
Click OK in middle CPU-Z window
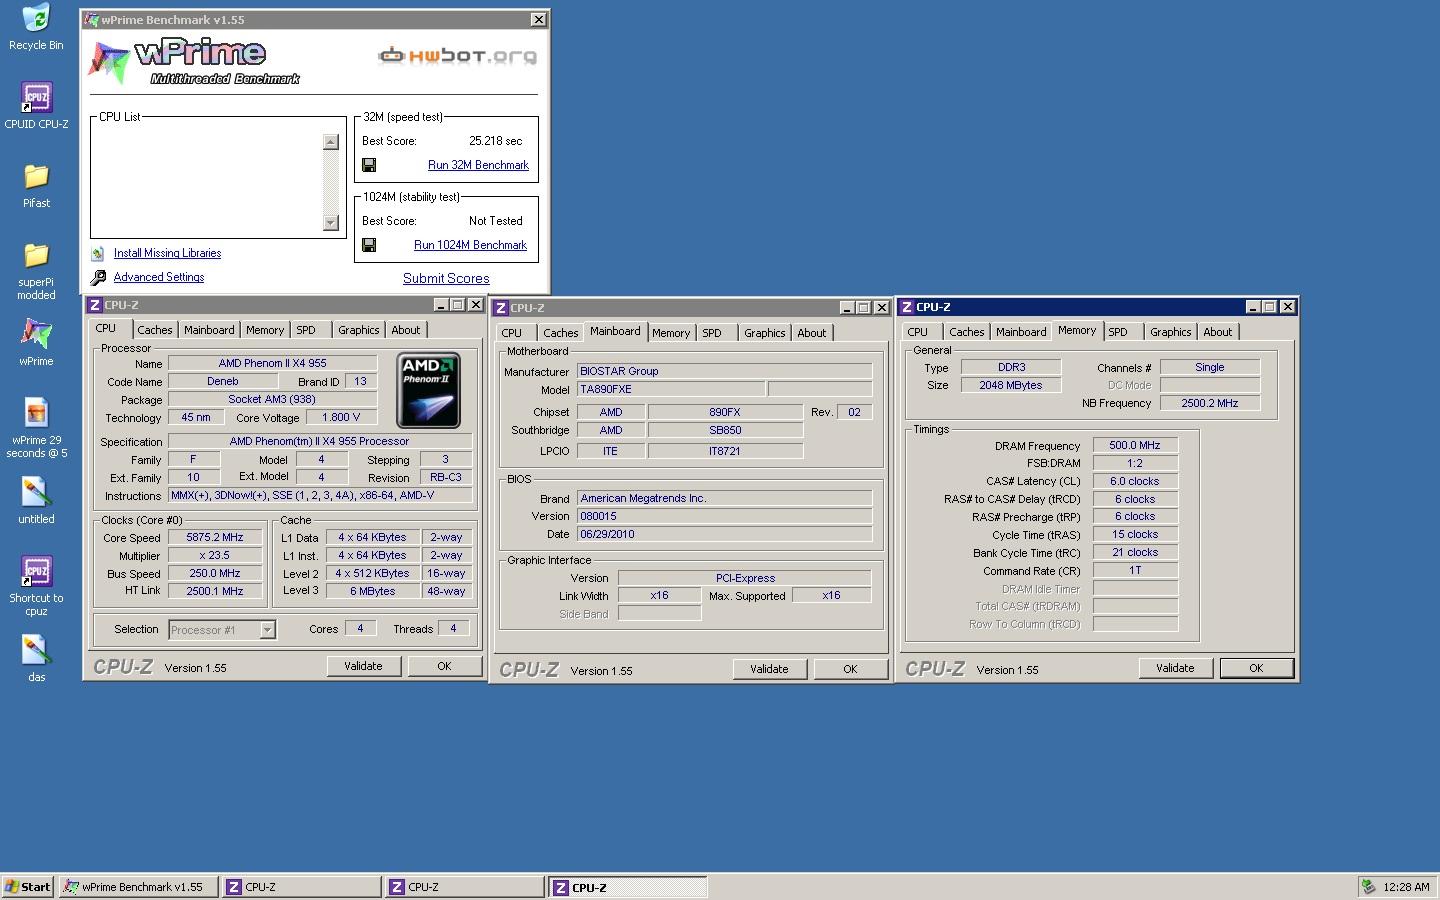(x=850, y=669)
